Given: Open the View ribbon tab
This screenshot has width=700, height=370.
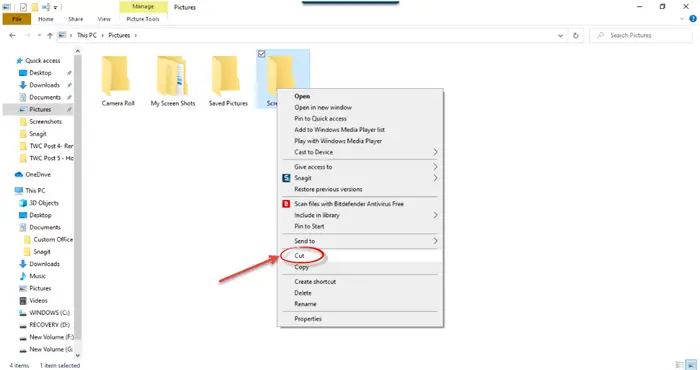Looking at the screenshot, I should [x=104, y=19].
